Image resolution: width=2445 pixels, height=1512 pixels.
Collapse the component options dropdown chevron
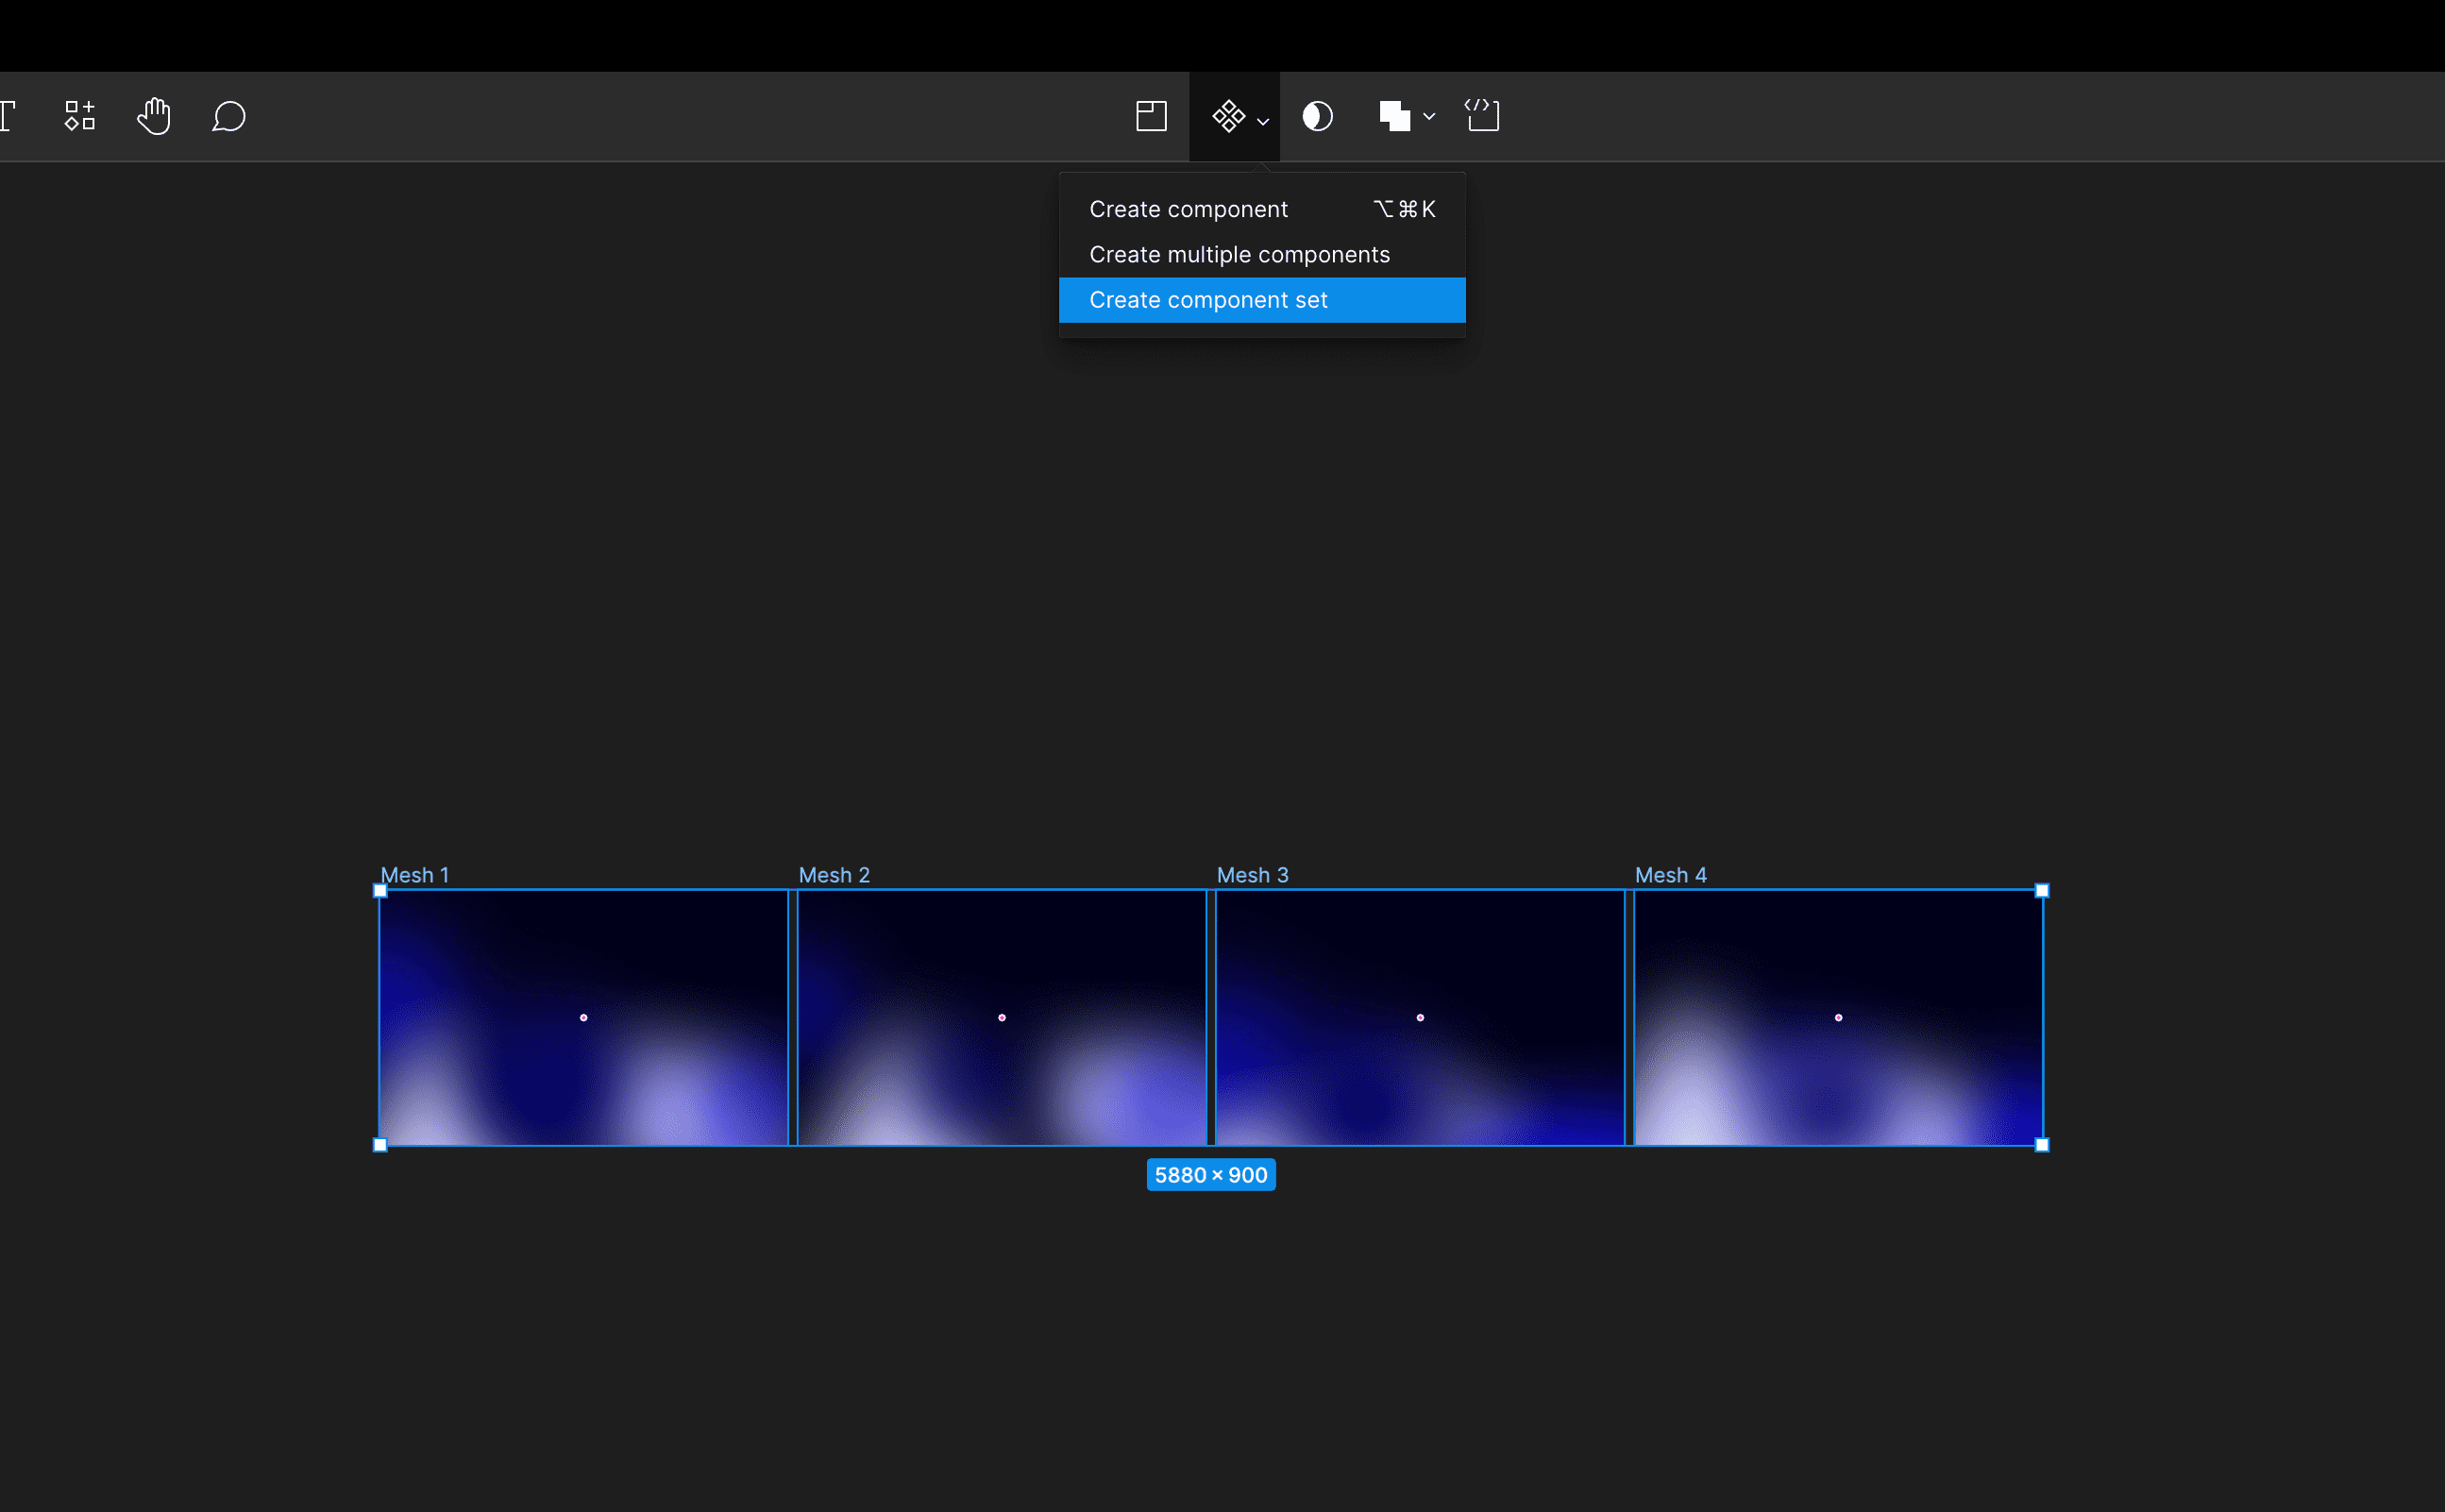pos(1263,121)
